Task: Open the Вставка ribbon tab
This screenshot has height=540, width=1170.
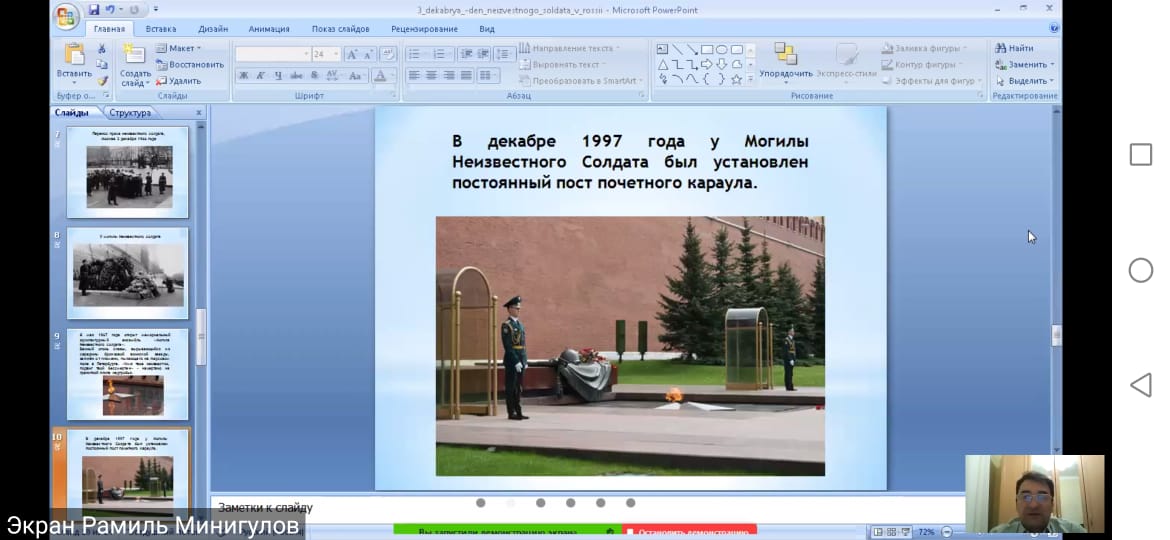Action: pyautogui.click(x=160, y=29)
